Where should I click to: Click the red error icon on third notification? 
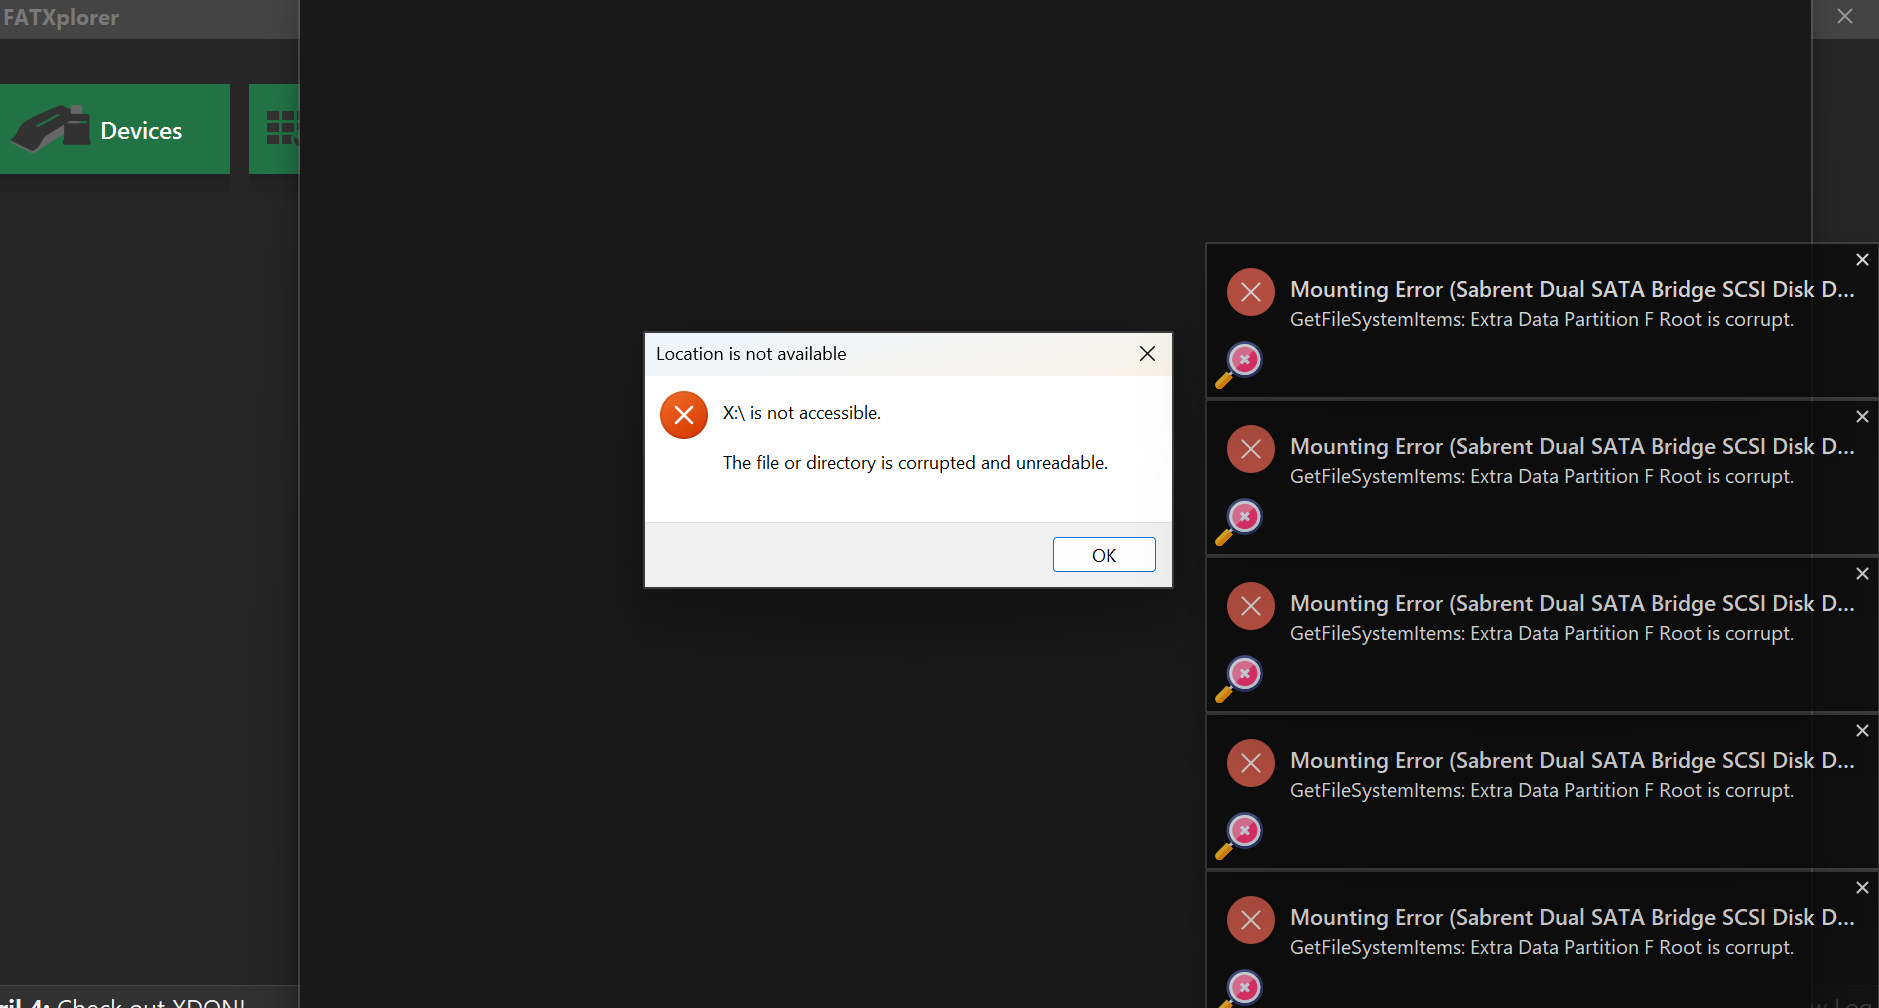point(1251,606)
